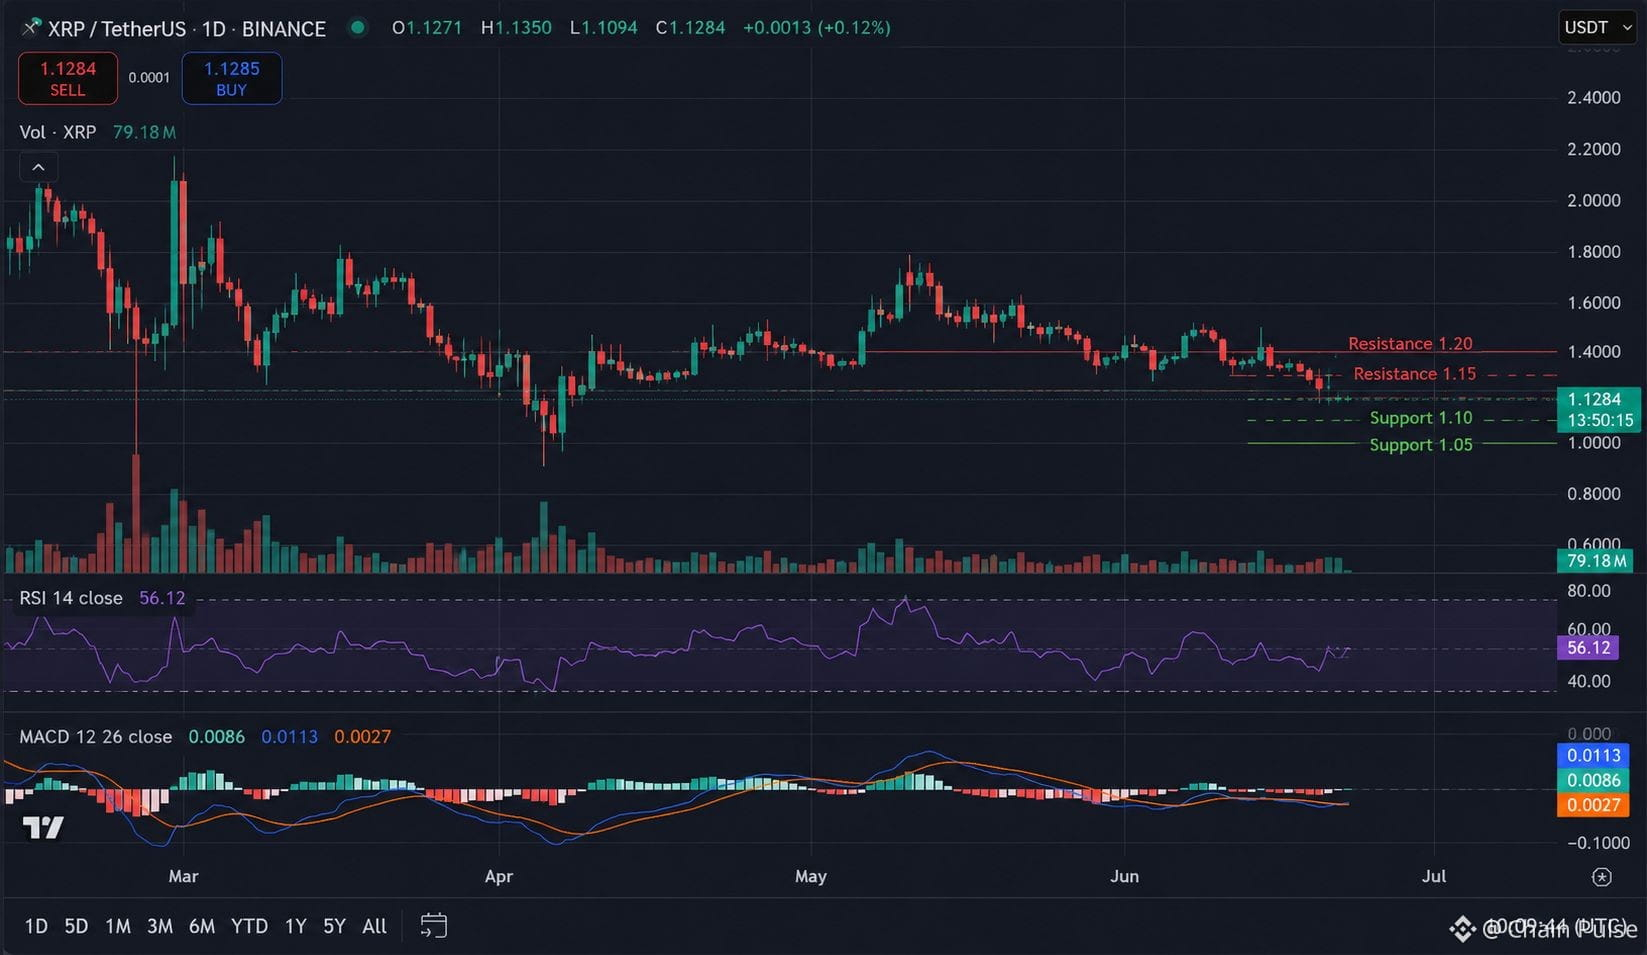
Task: Click the MACD 12 26 close indicator label
Action: click(96, 736)
